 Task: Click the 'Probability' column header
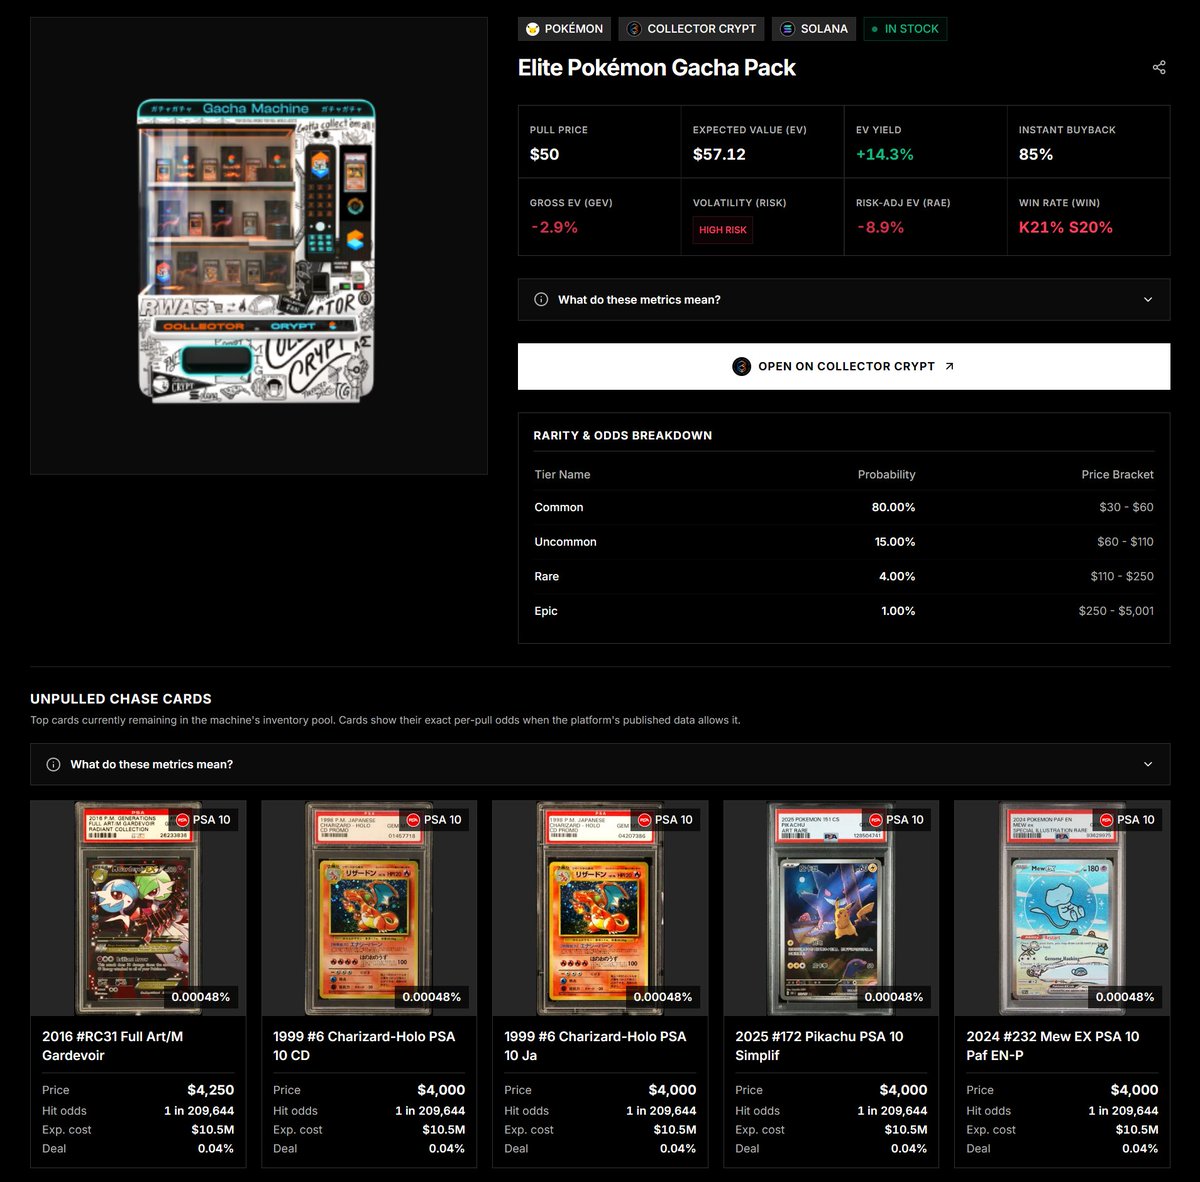tap(886, 474)
